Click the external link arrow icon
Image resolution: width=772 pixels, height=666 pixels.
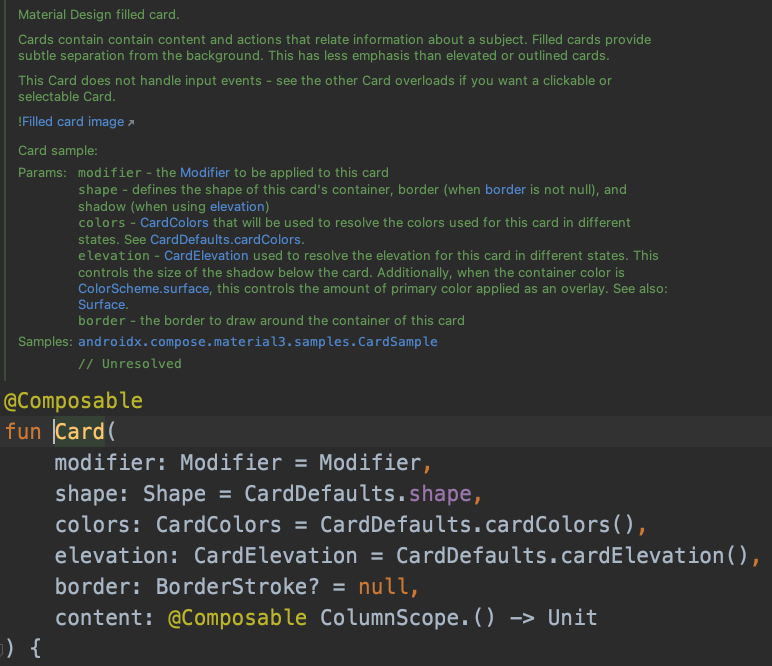click(131, 123)
